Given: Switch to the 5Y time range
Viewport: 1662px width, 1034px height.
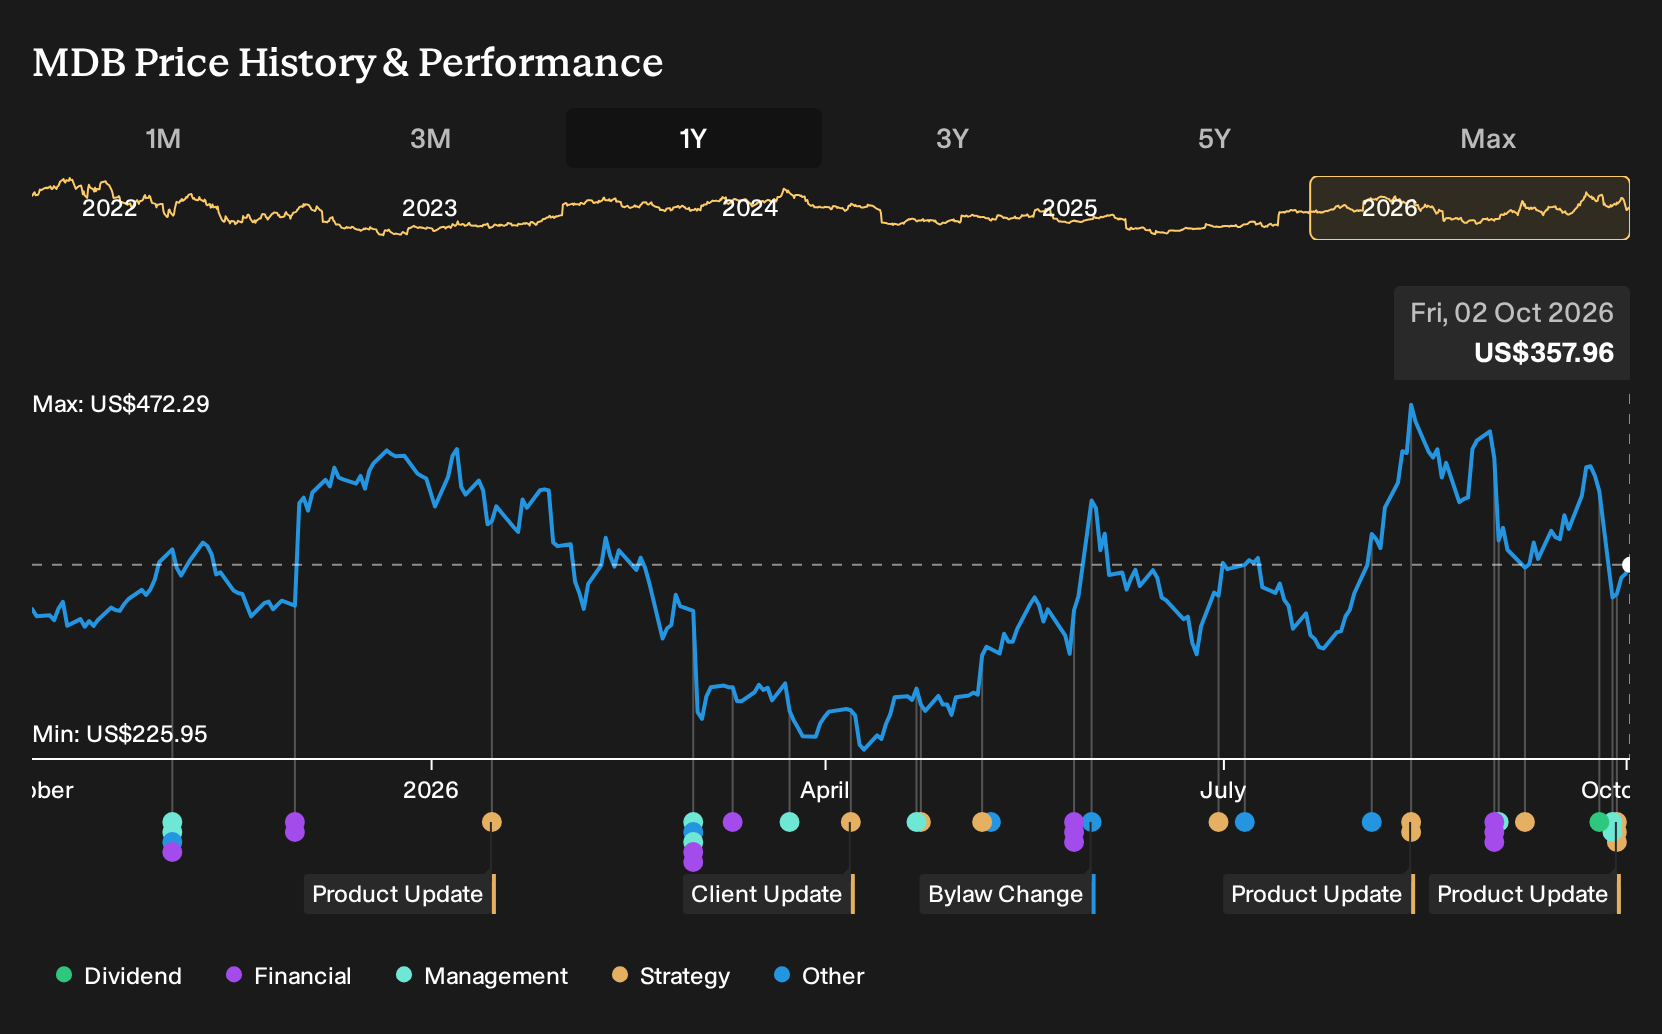Looking at the screenshot, I should pos(1214,138).
